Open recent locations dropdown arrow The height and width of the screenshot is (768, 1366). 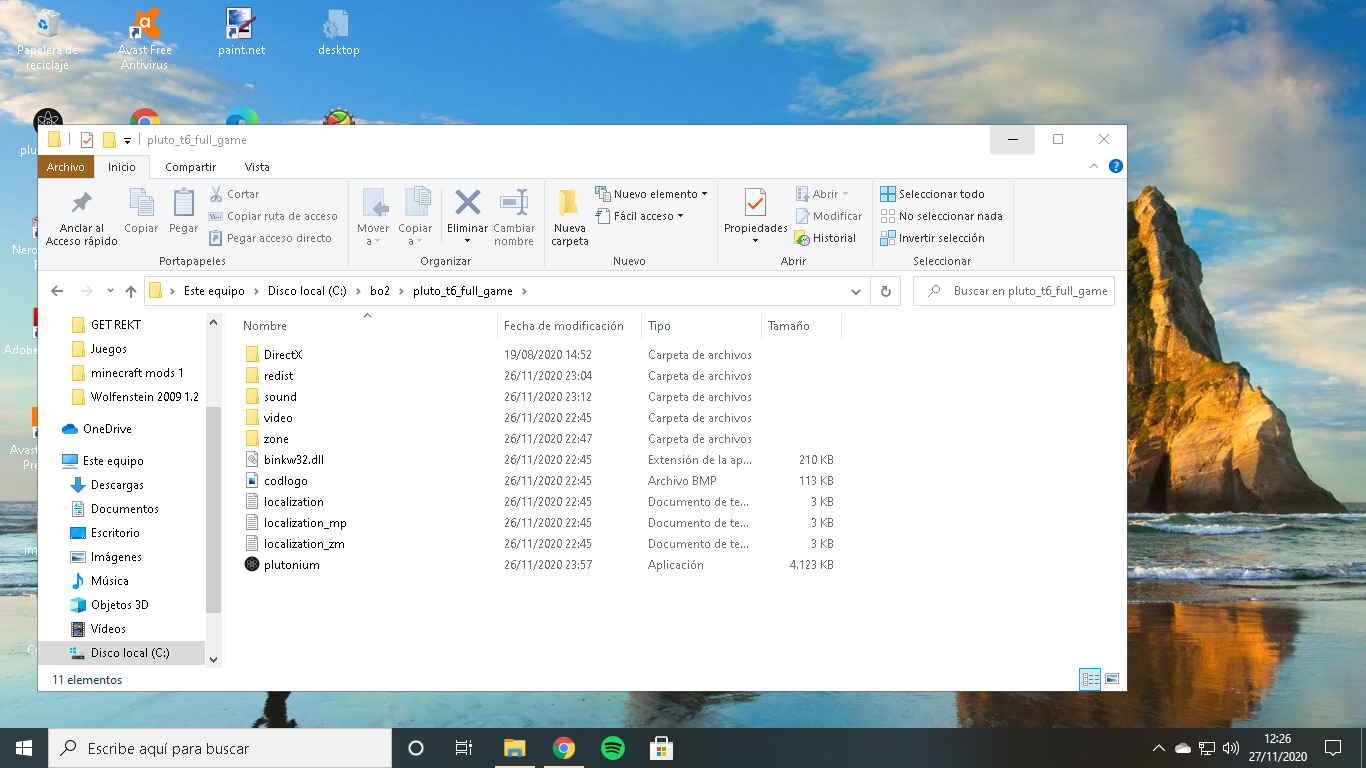click(x=110, y=292)
